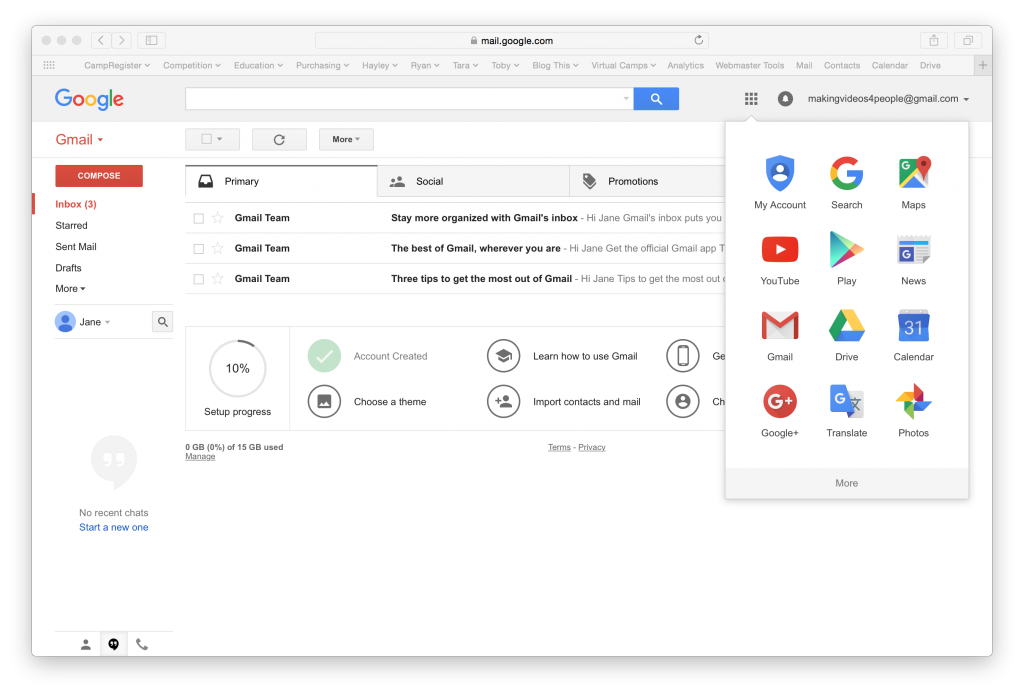Show contacts person icon at the bottom

point(86,644)
